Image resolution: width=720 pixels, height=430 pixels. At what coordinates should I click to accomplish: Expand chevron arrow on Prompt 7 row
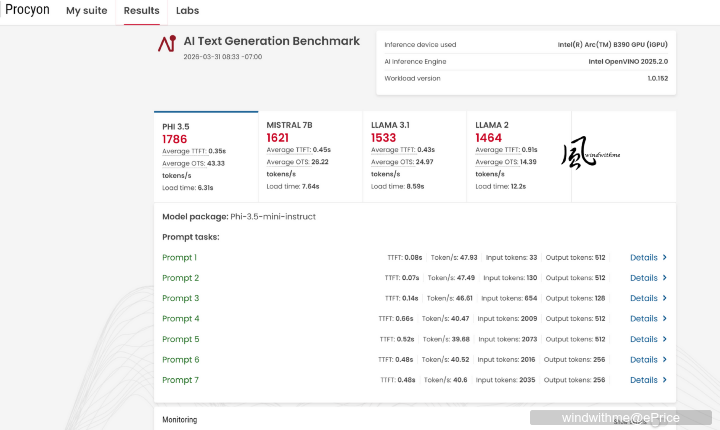click(x=664, y=379)
